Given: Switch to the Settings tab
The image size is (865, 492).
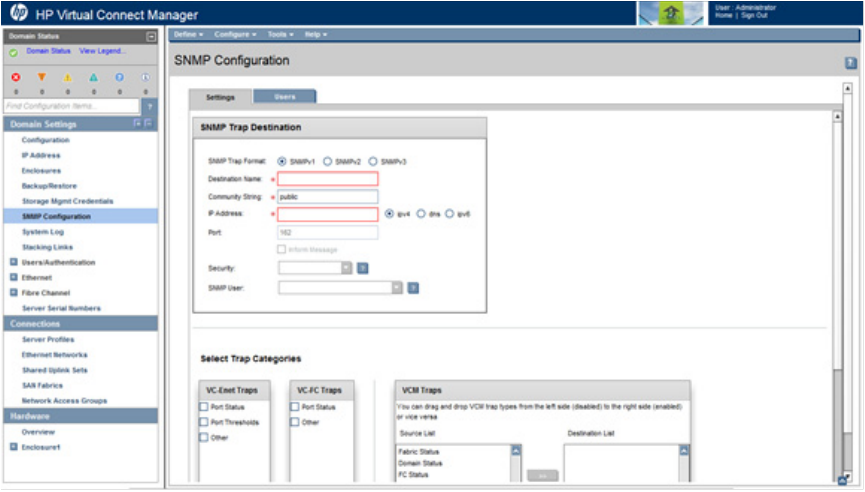Looking at the screenshot, I should click(x=220, y=97).
